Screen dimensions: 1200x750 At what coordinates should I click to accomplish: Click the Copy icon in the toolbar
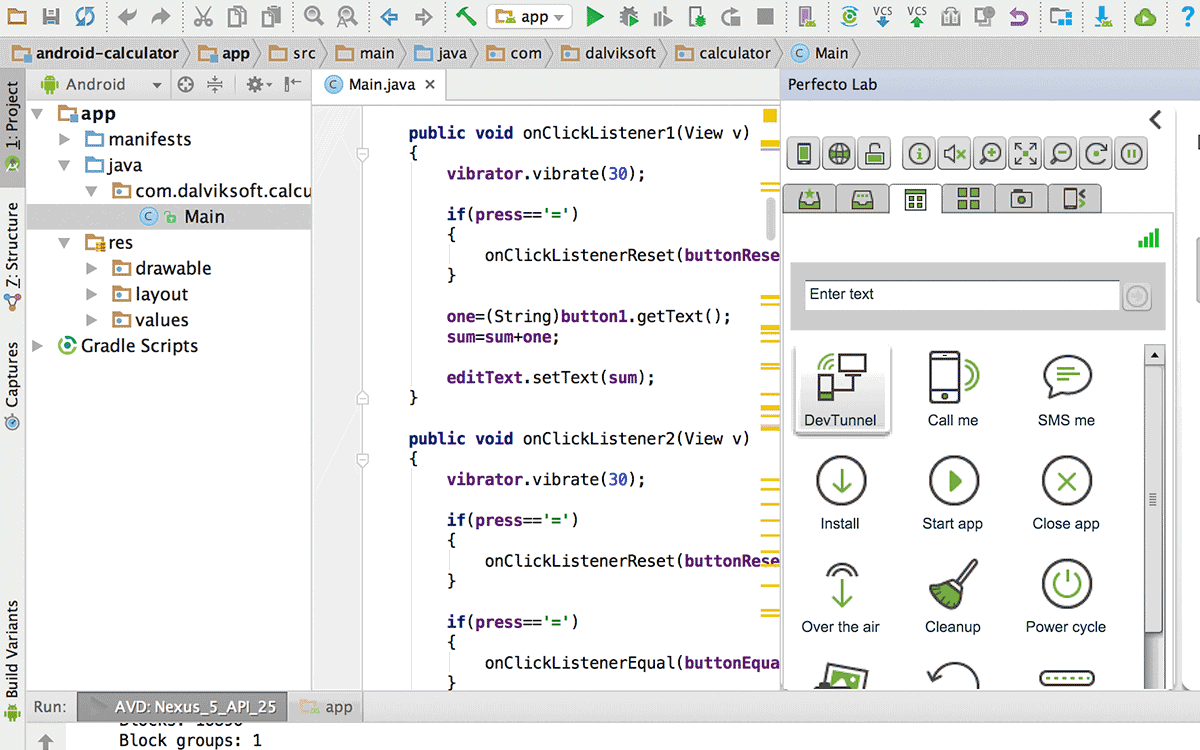(x=237, y=16)
